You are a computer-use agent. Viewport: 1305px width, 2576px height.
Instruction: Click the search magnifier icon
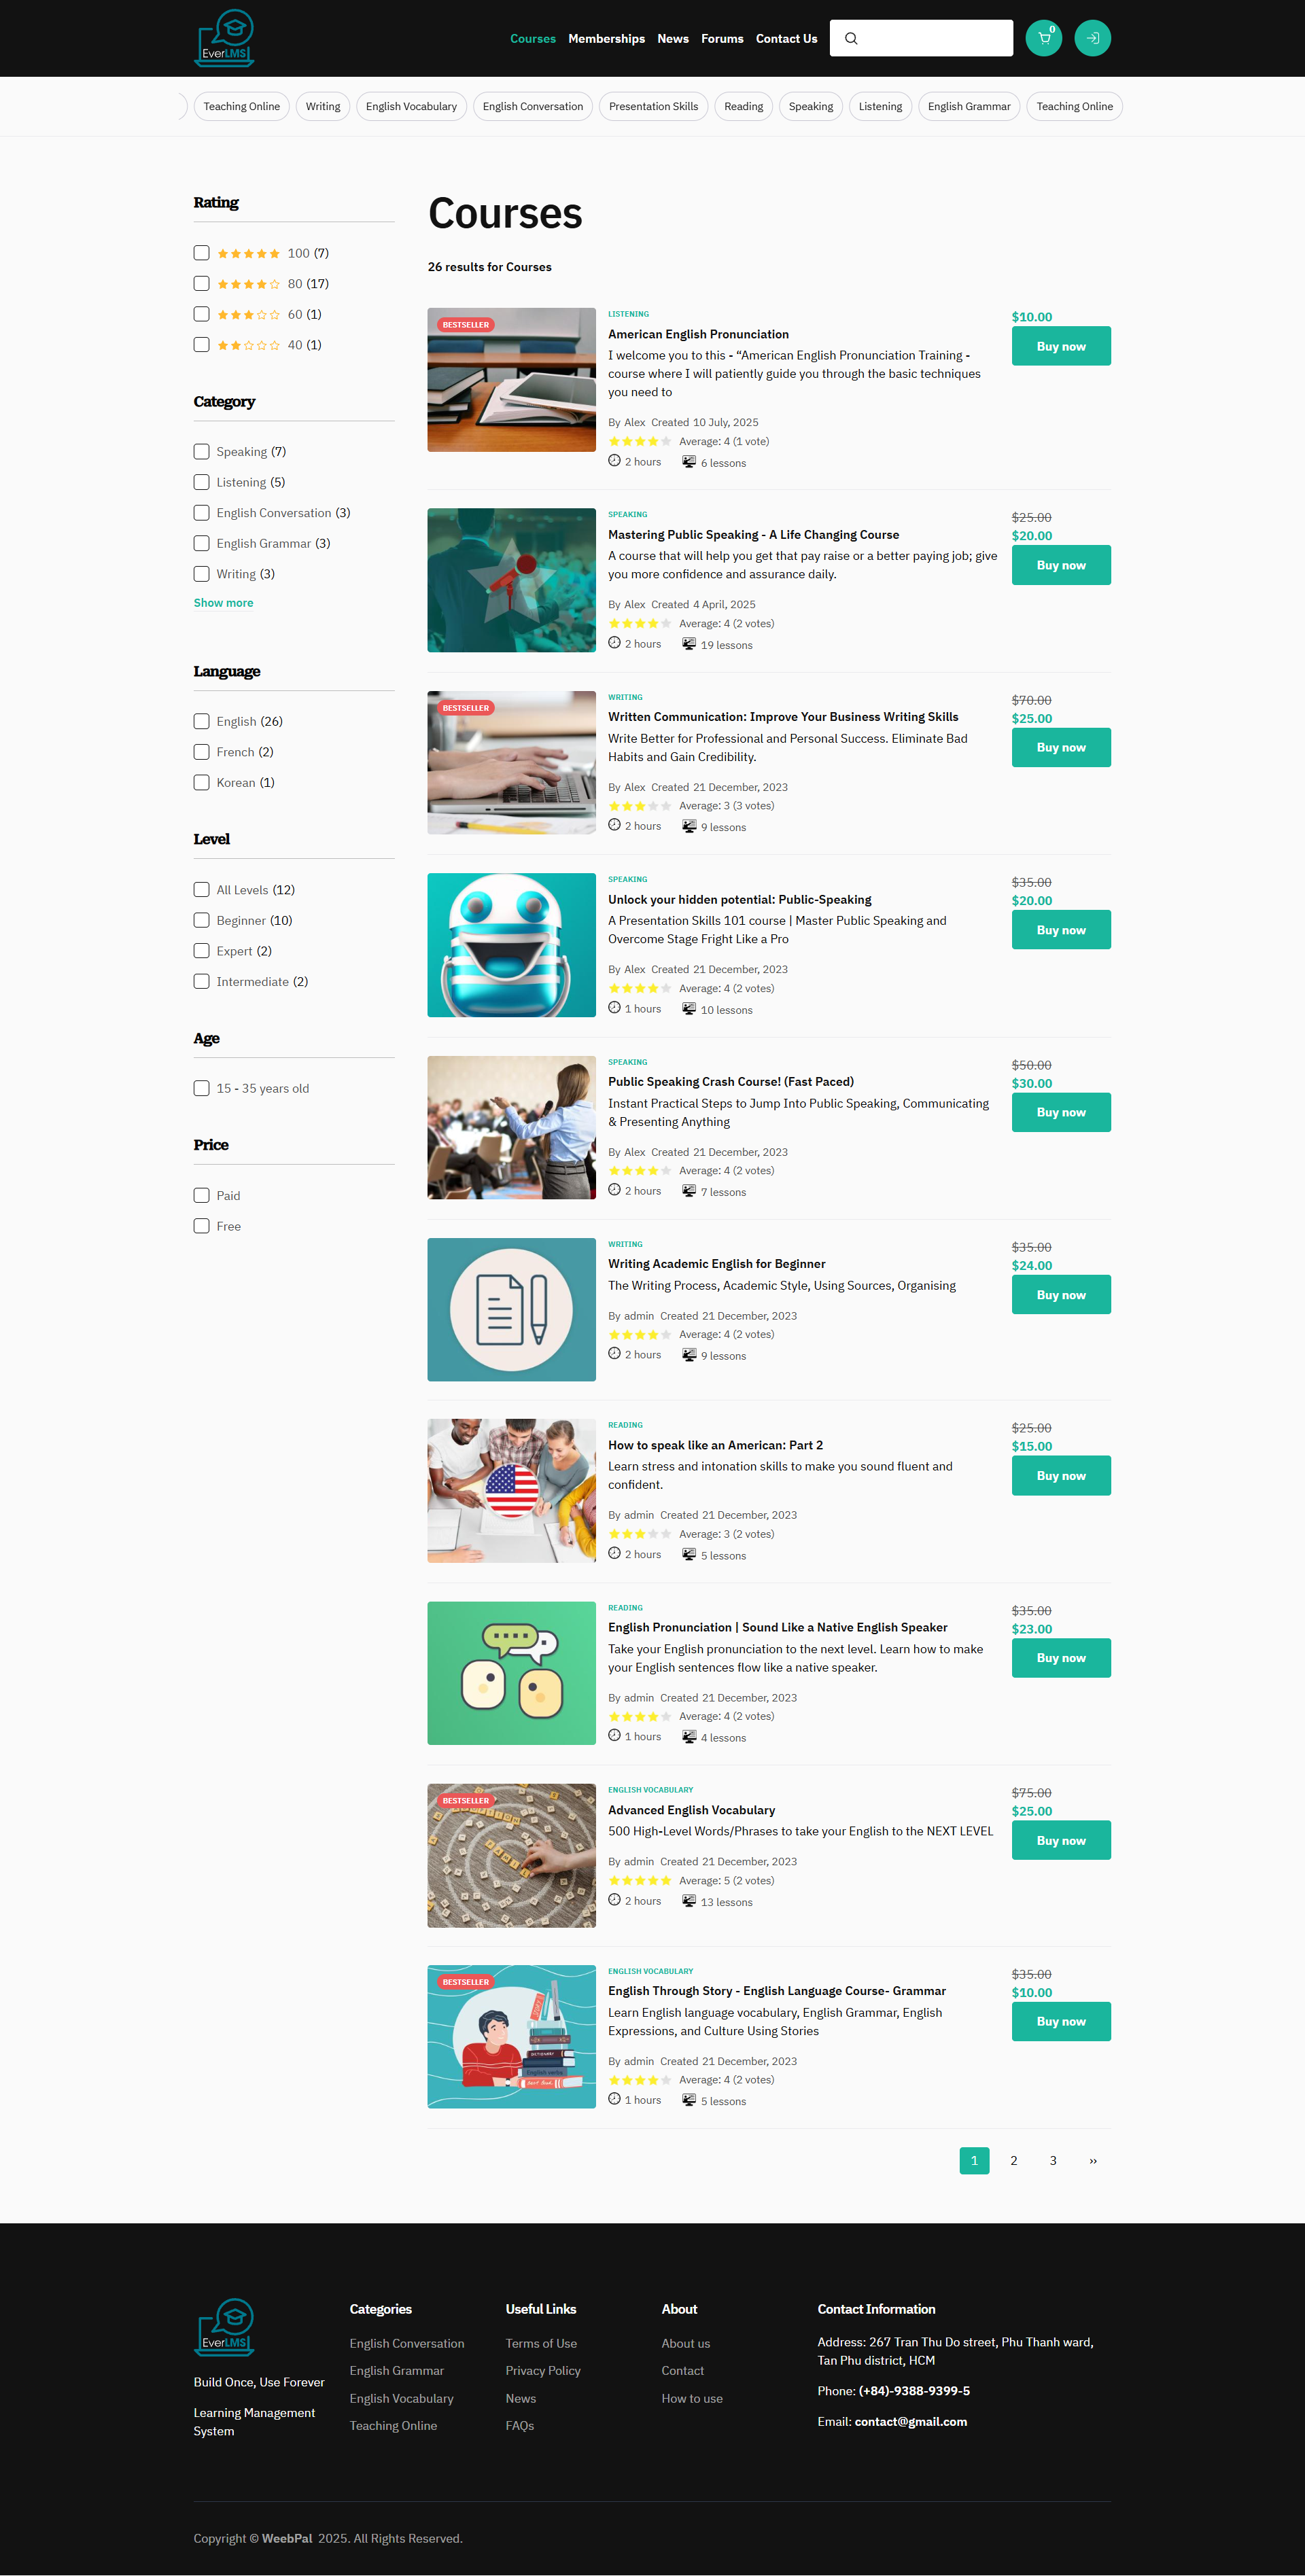851,39
